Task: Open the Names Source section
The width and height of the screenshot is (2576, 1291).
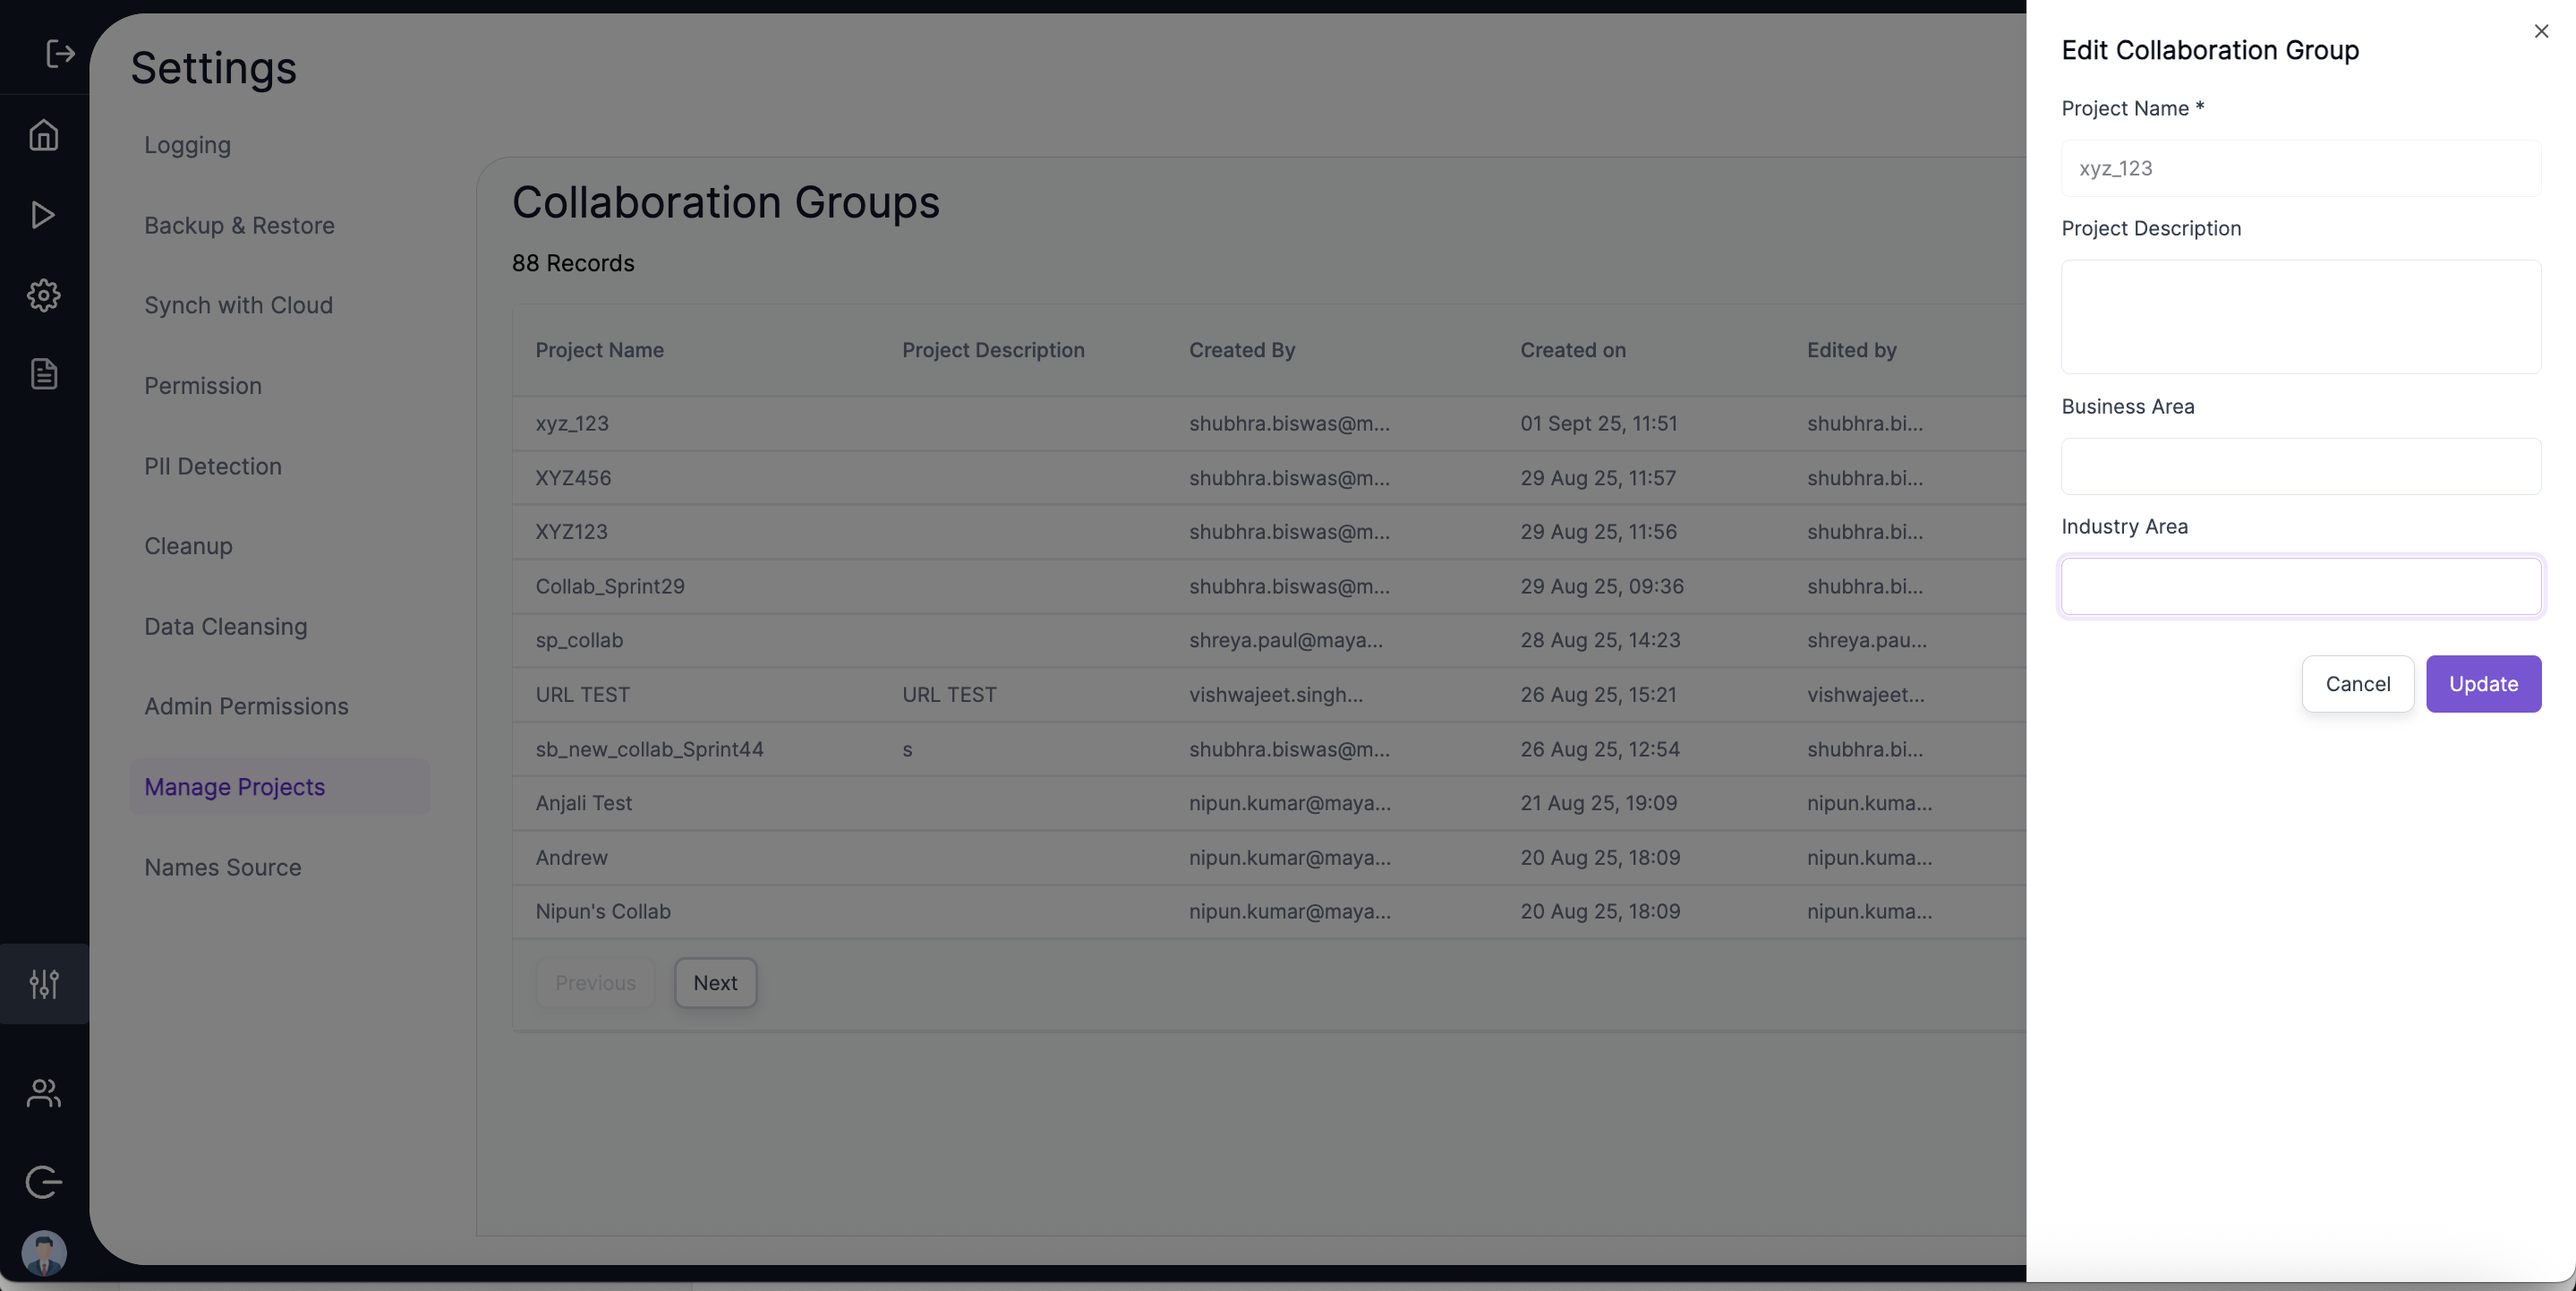Action: click(x=222, y=866)
